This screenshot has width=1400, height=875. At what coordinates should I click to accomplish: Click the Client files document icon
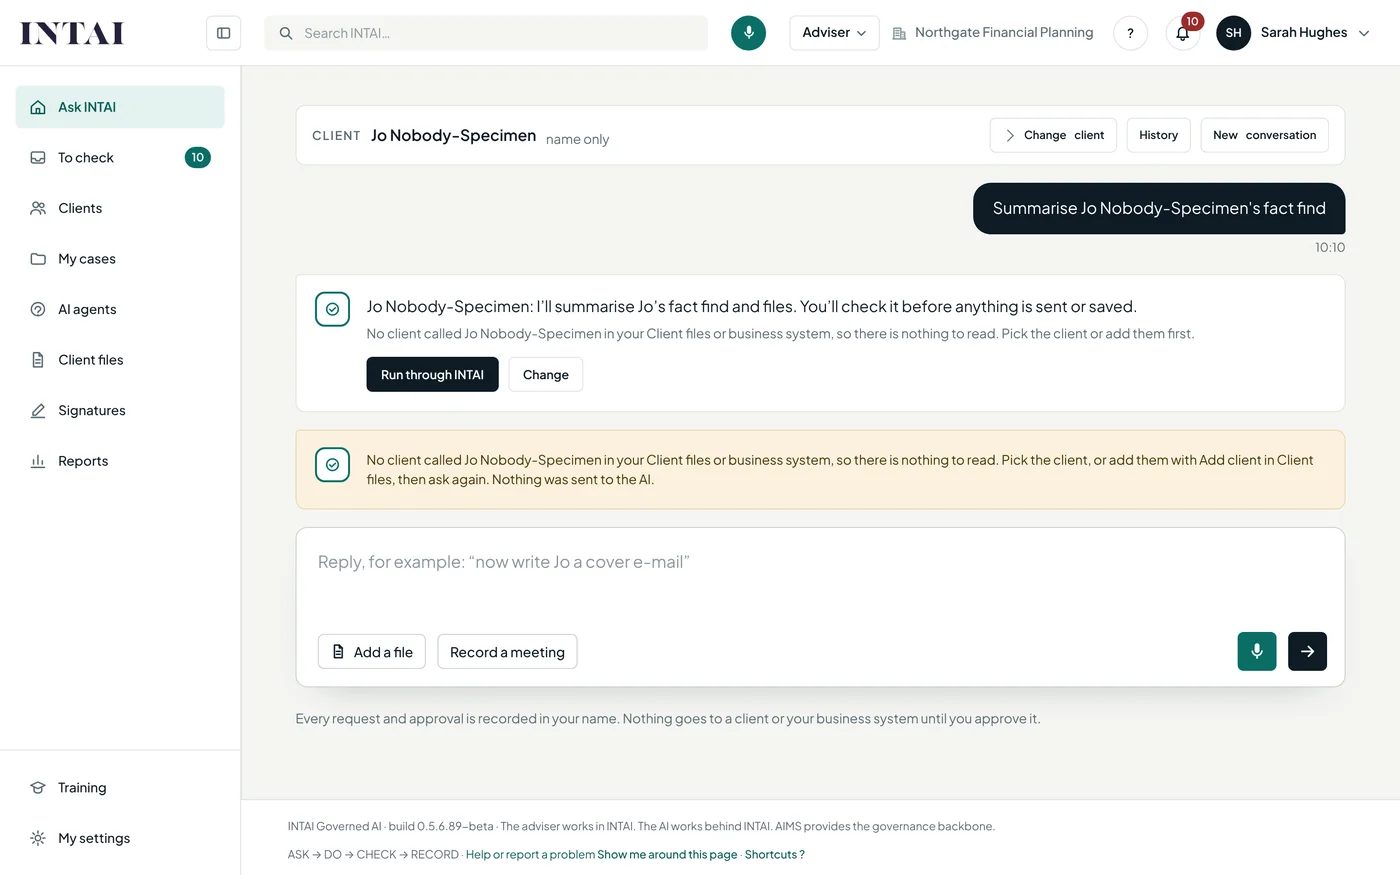(38, 360)
